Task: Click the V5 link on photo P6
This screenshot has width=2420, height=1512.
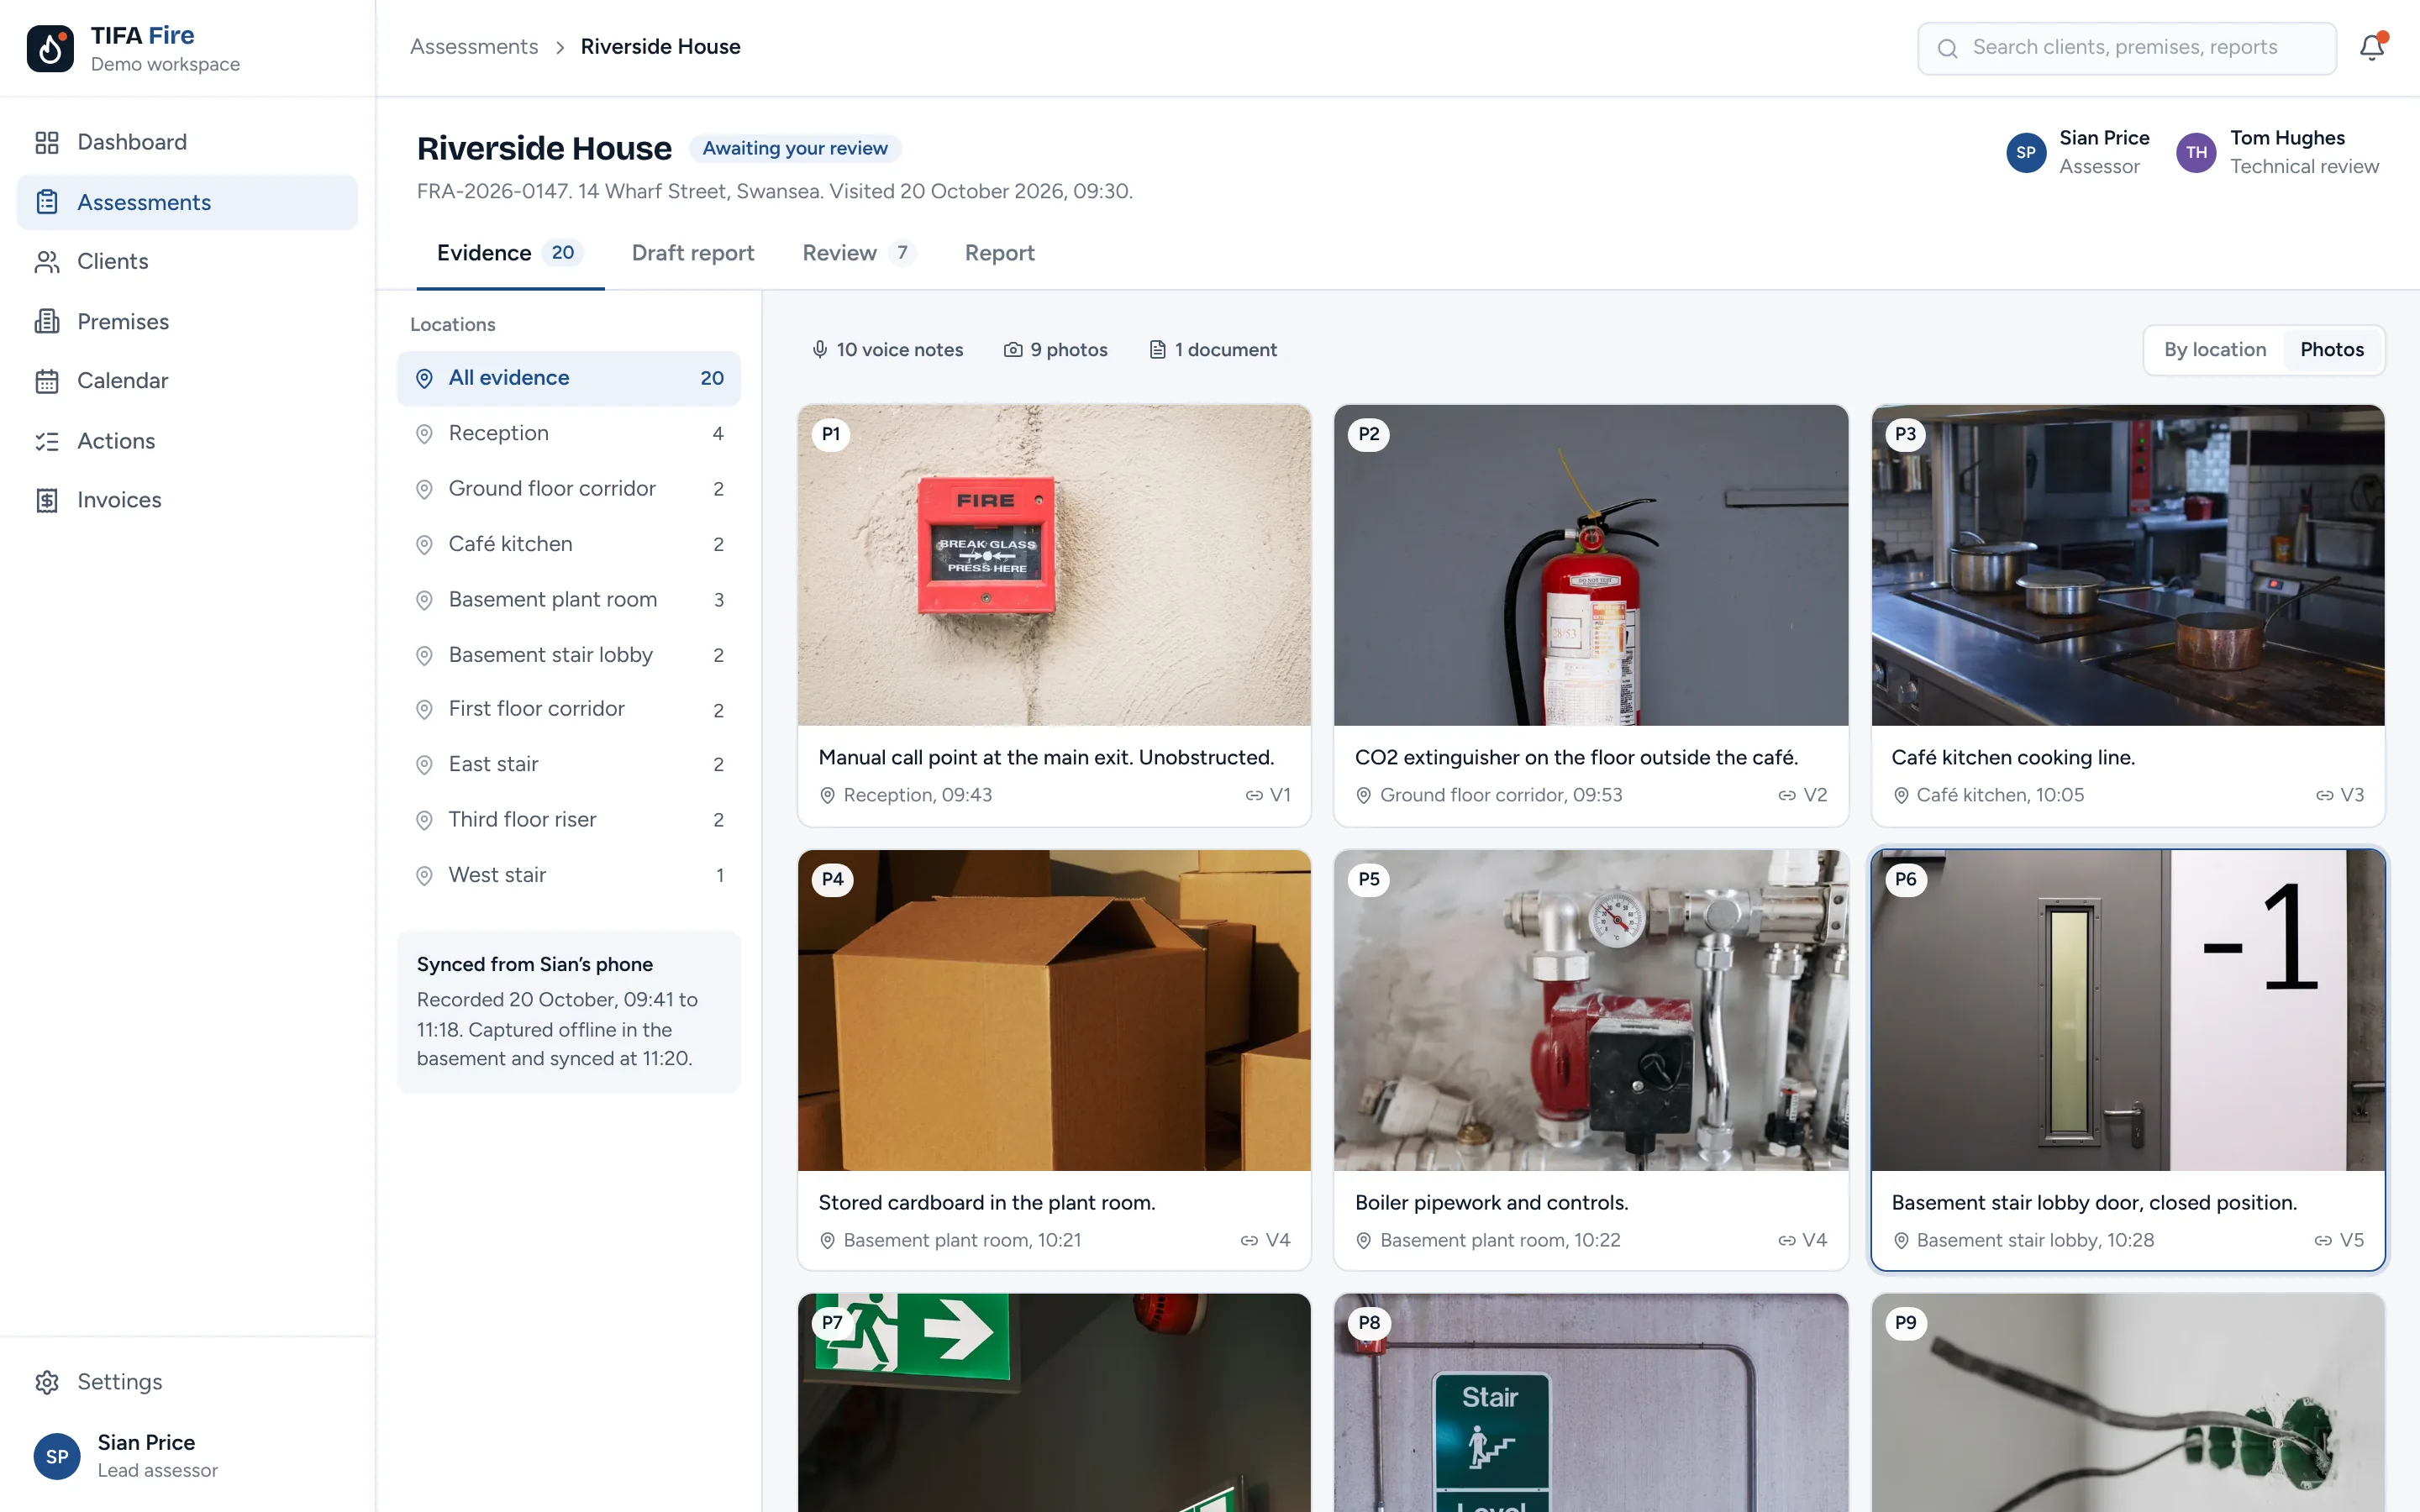Action: click(x=2340, y=1240)
